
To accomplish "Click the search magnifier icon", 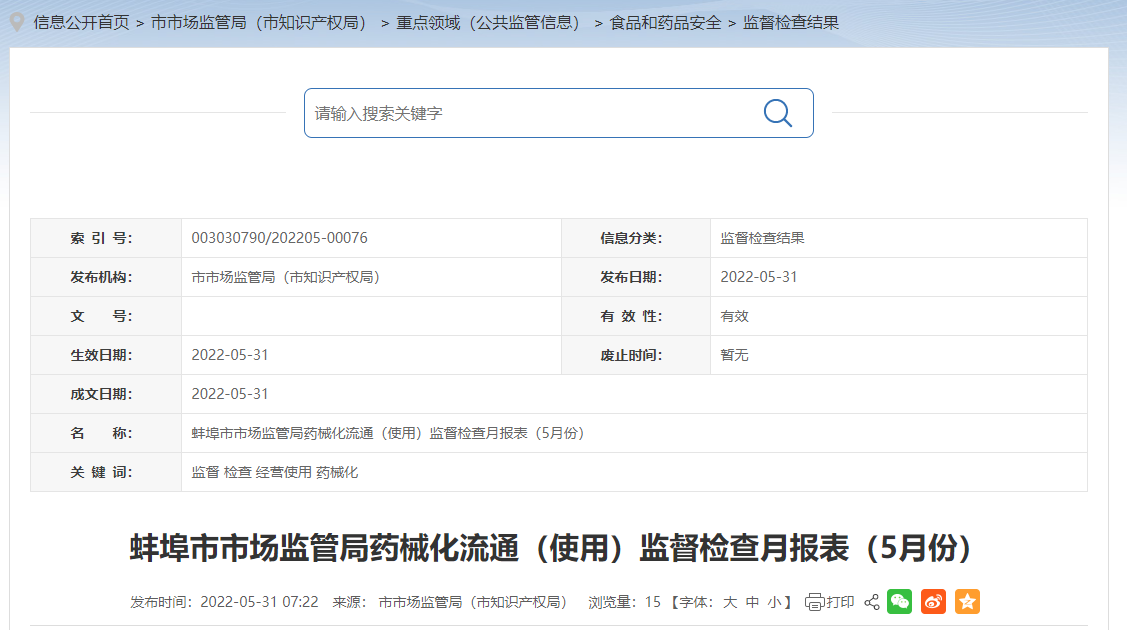I will [777, 113].
